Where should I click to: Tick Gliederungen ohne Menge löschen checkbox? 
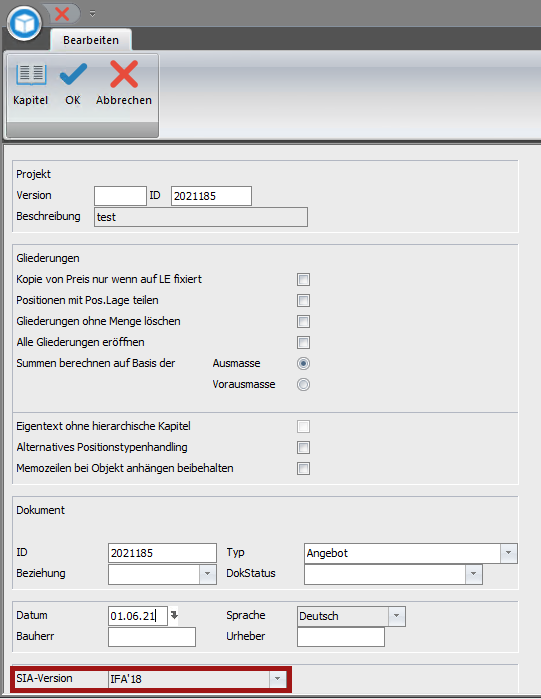tap(303, 321)
